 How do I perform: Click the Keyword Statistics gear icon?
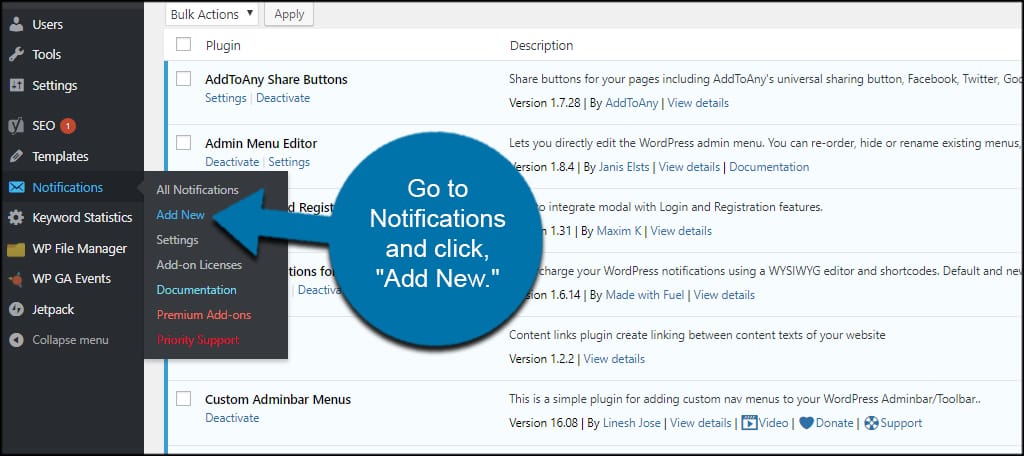(16, 218)
